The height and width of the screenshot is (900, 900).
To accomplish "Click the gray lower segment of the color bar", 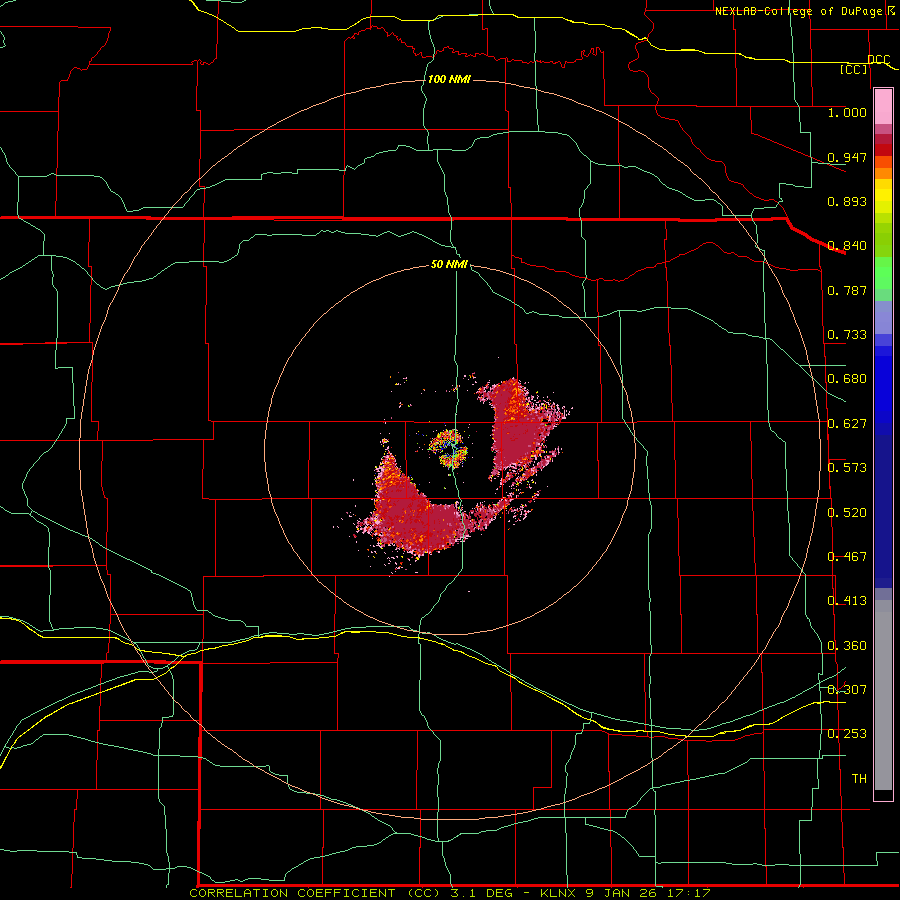I will click(883, 695).
